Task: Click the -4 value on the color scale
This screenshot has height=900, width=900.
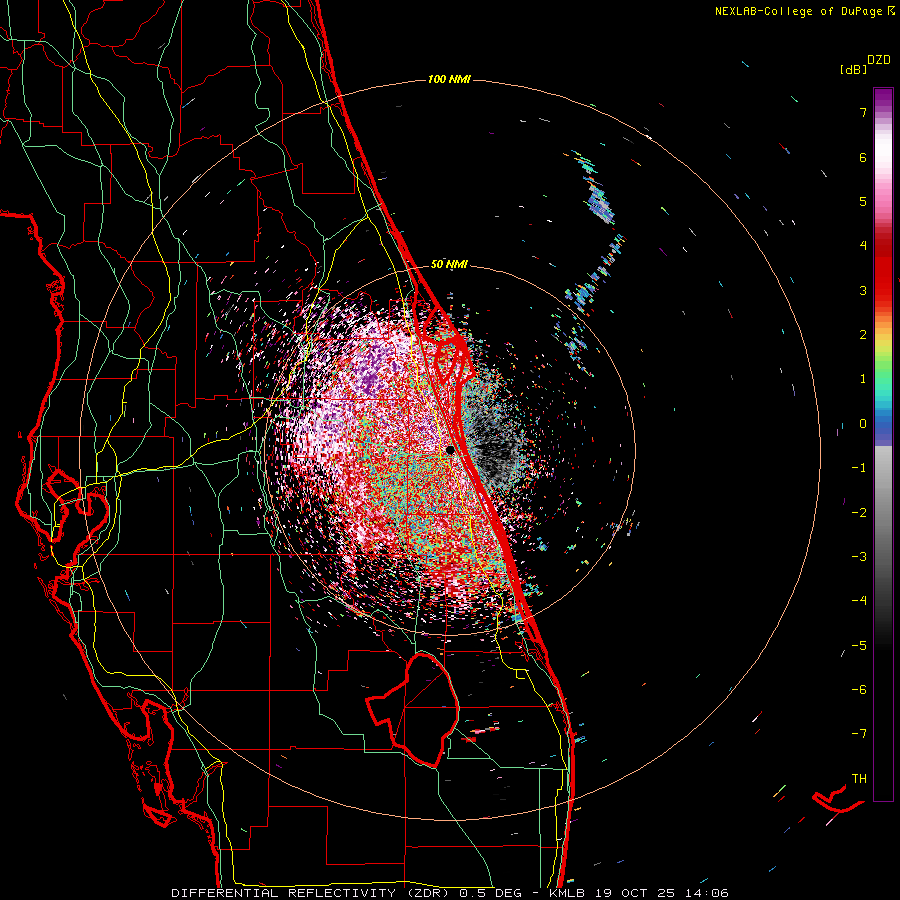Action: click(859, 600)
